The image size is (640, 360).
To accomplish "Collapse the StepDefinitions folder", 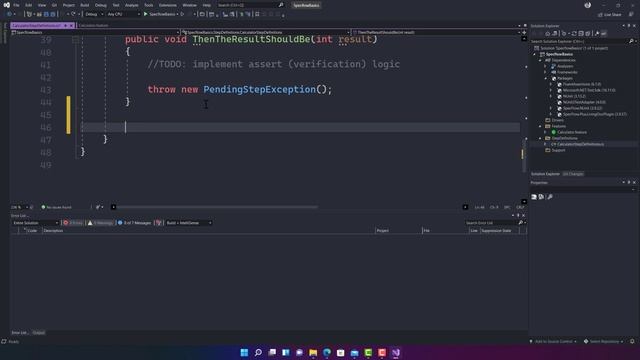I will (540, 138).
